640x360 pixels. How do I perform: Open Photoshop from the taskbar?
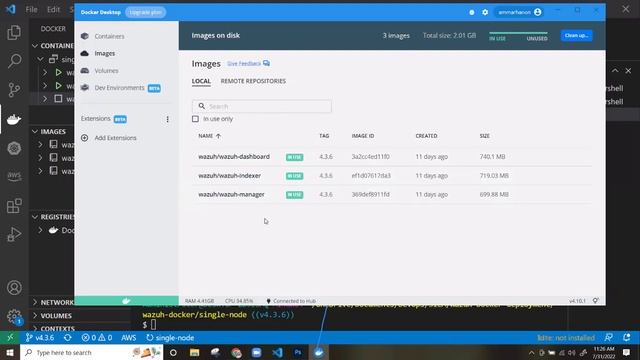coord(298,352)
